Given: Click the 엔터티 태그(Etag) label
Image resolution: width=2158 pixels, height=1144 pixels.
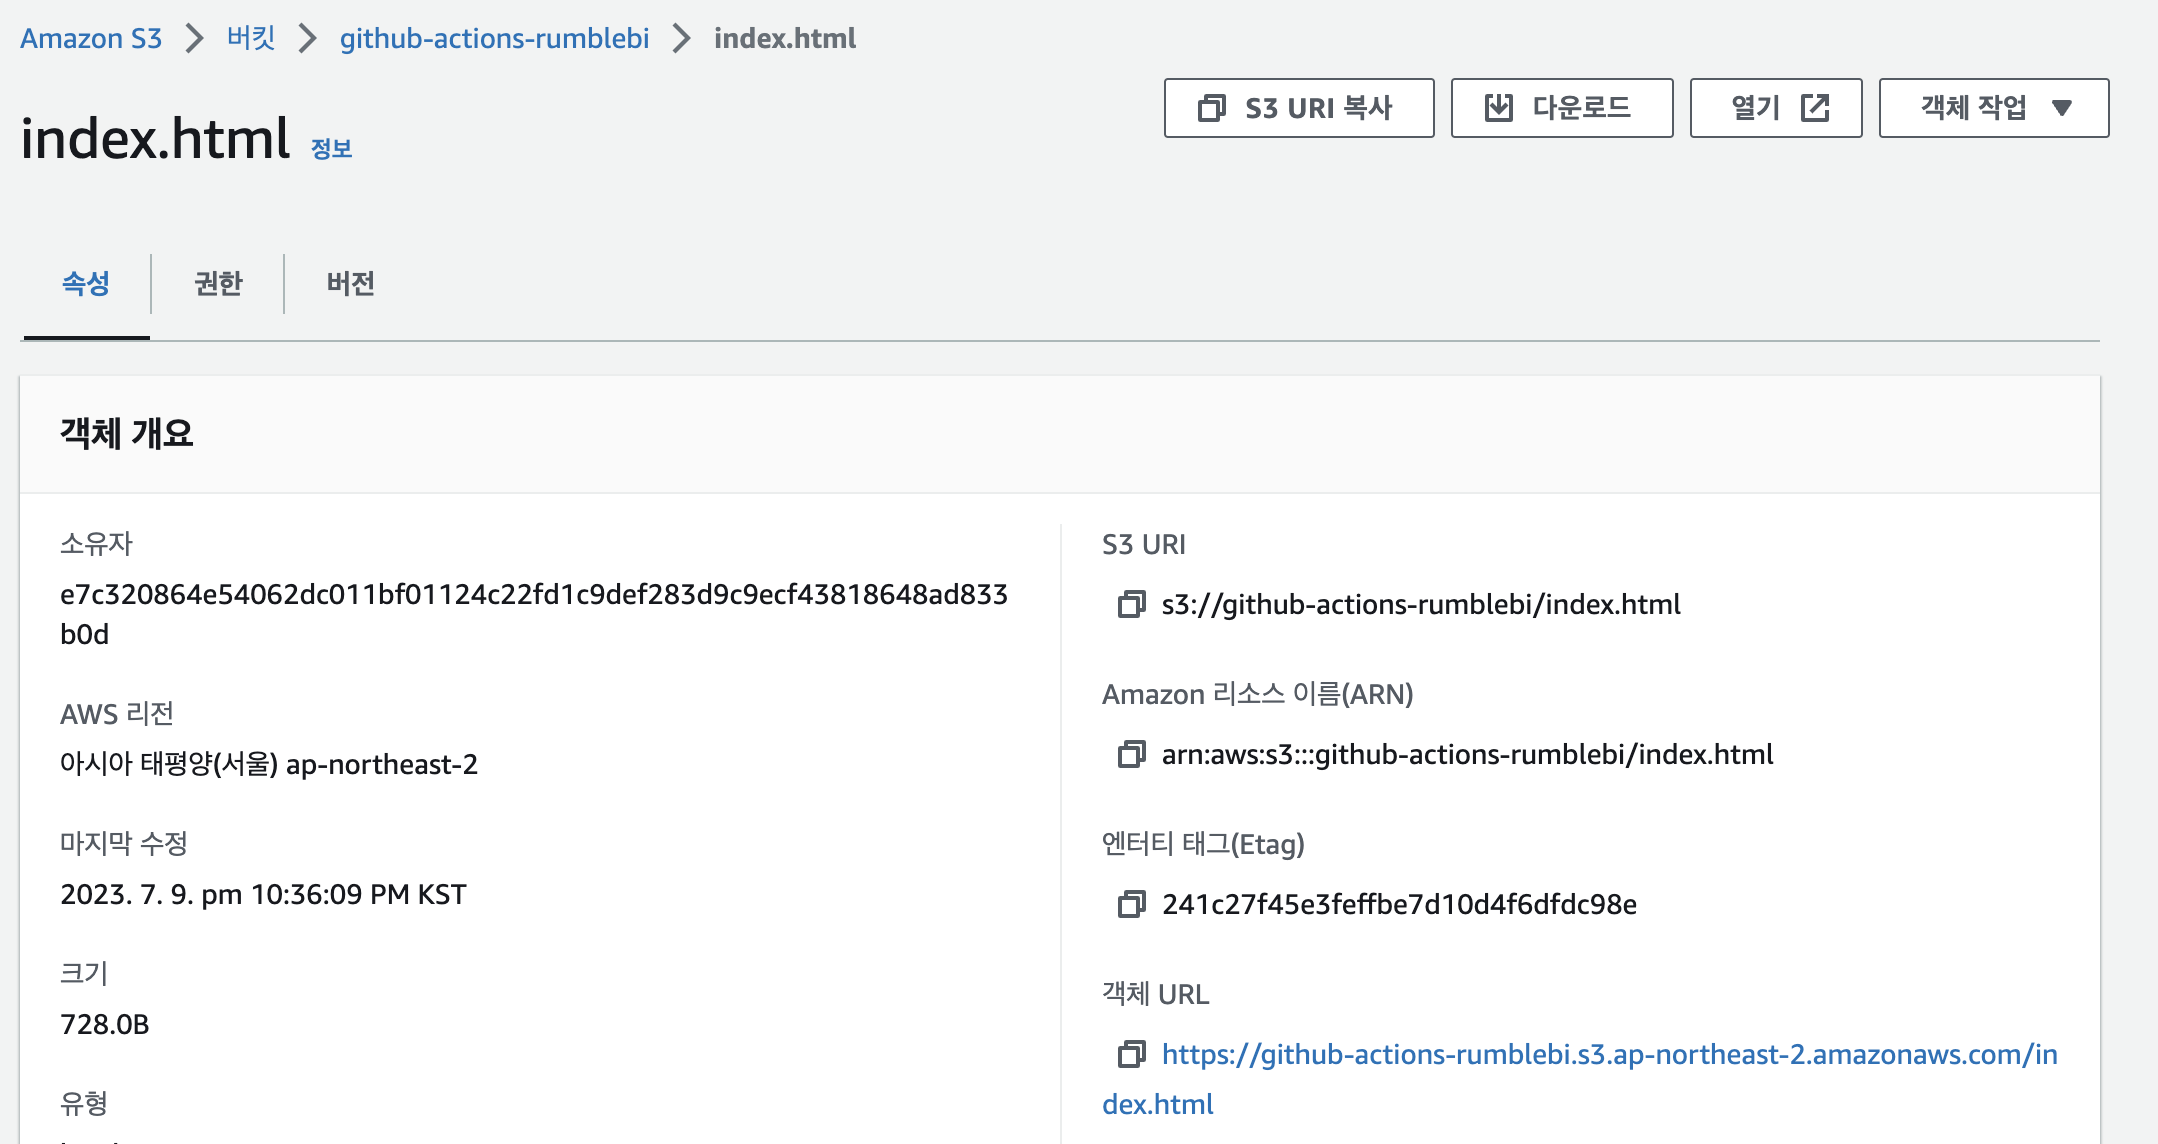Looking at the screenshot, I should [x=1203, y=844].
